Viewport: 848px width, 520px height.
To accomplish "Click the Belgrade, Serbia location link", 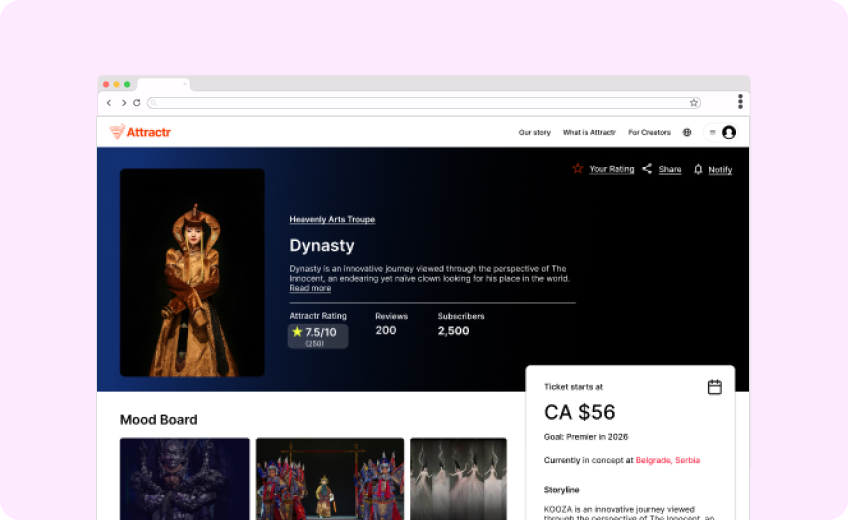I will (668, 460).
